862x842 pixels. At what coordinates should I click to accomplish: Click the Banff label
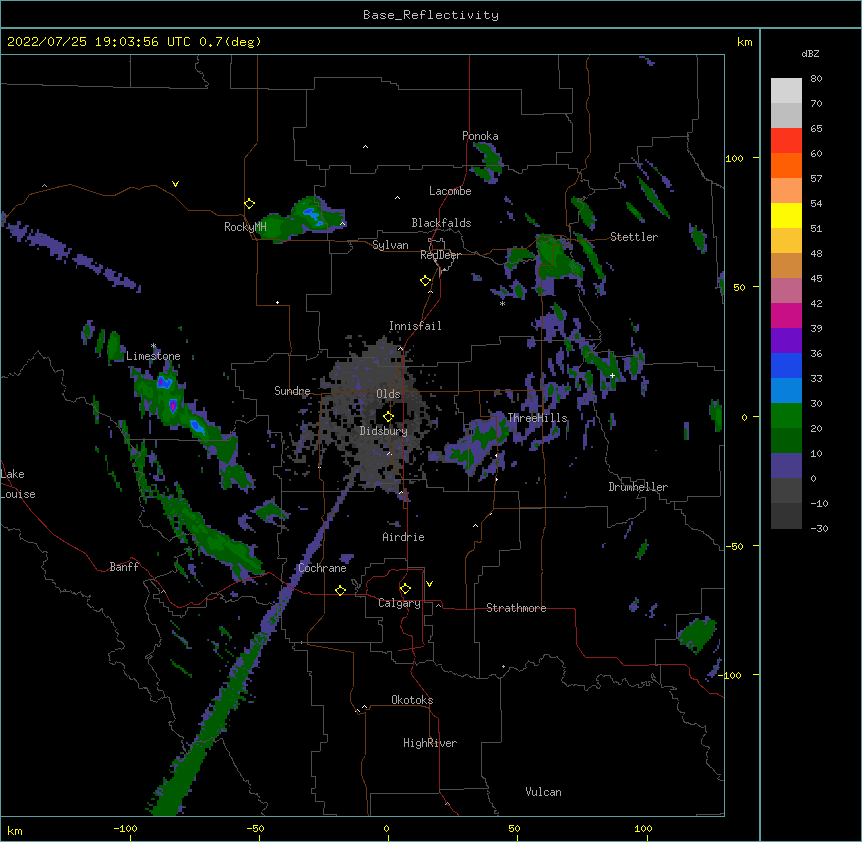point(124,567)
